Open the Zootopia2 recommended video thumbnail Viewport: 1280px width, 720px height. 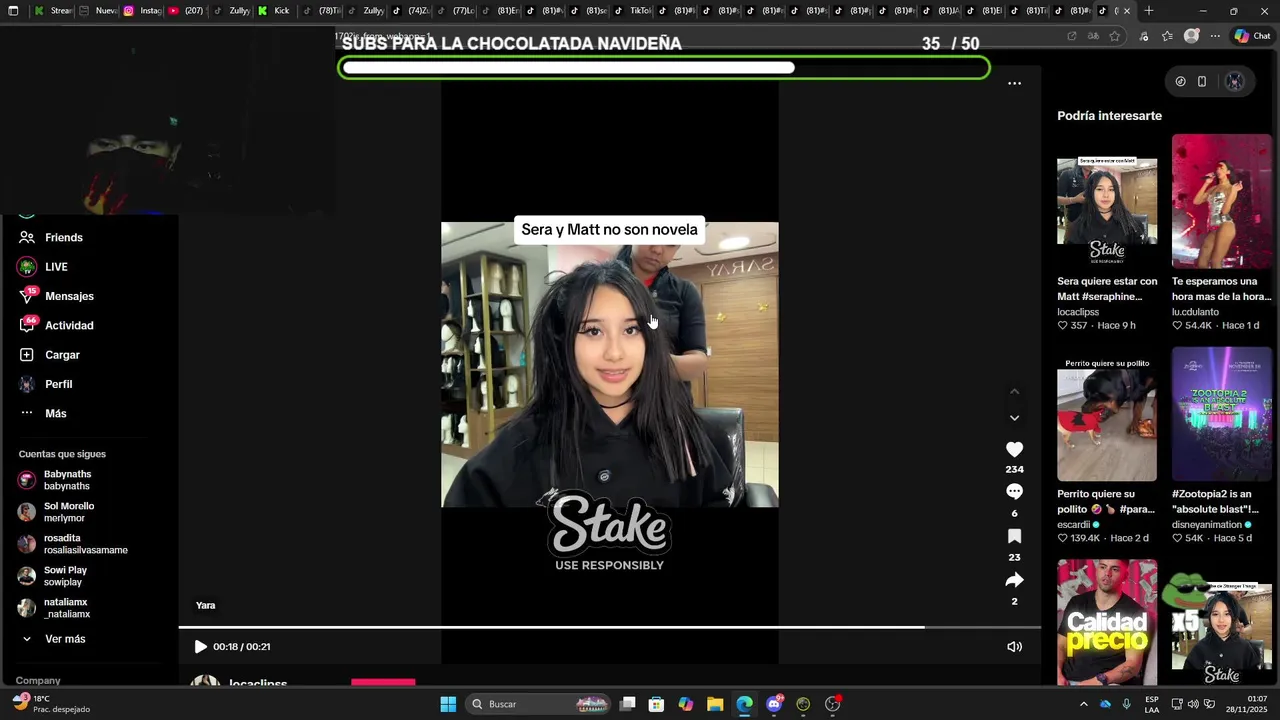click(1222, 414)
